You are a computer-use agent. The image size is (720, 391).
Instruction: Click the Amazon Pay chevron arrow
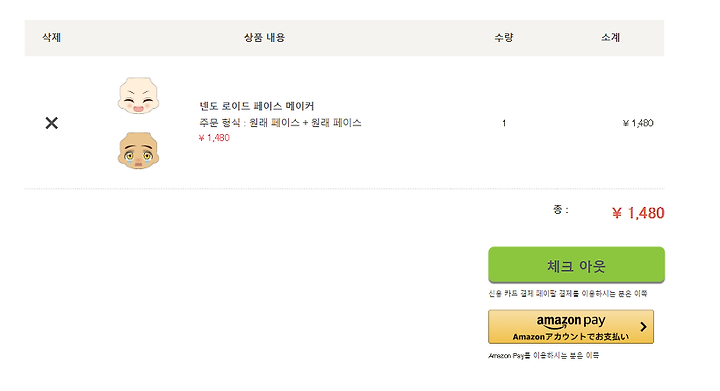point(643,327)
